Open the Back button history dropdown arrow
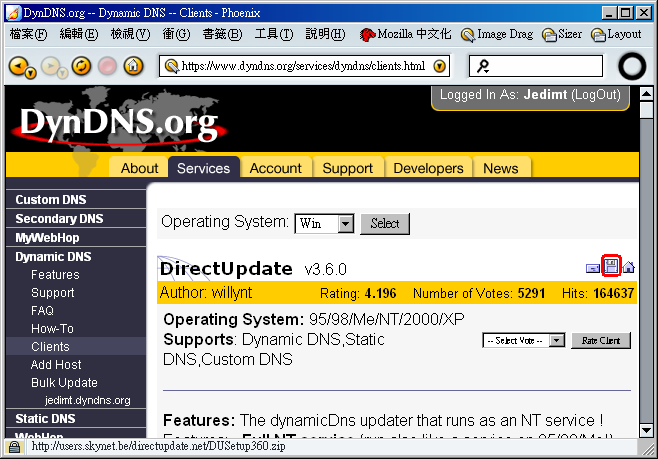 (30, 74)
